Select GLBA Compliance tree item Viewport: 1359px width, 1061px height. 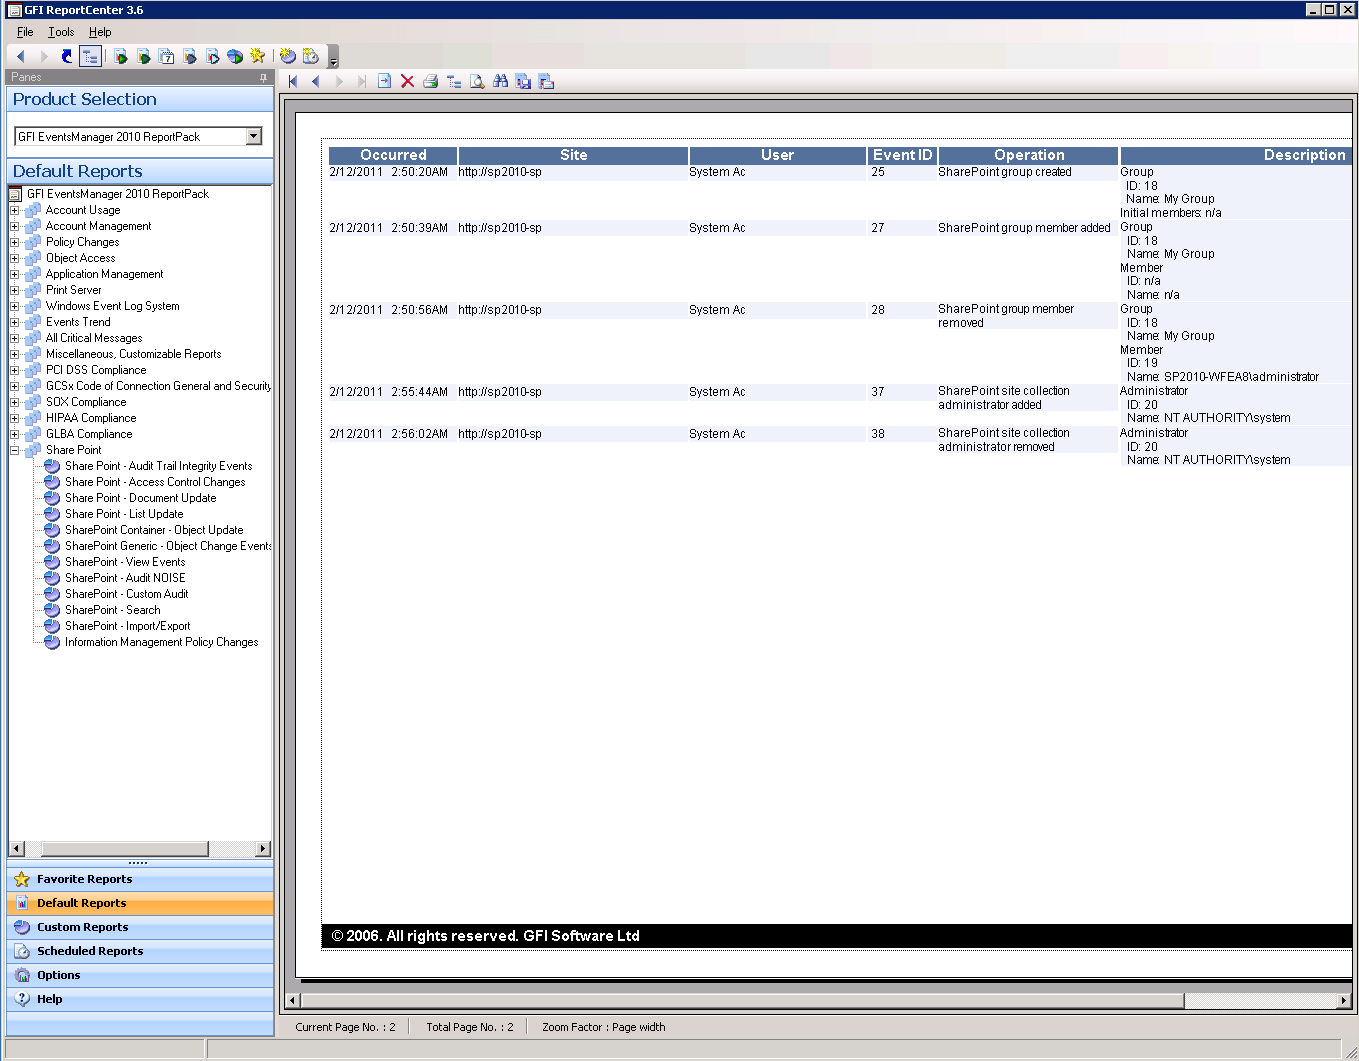(x=89, y=434)
